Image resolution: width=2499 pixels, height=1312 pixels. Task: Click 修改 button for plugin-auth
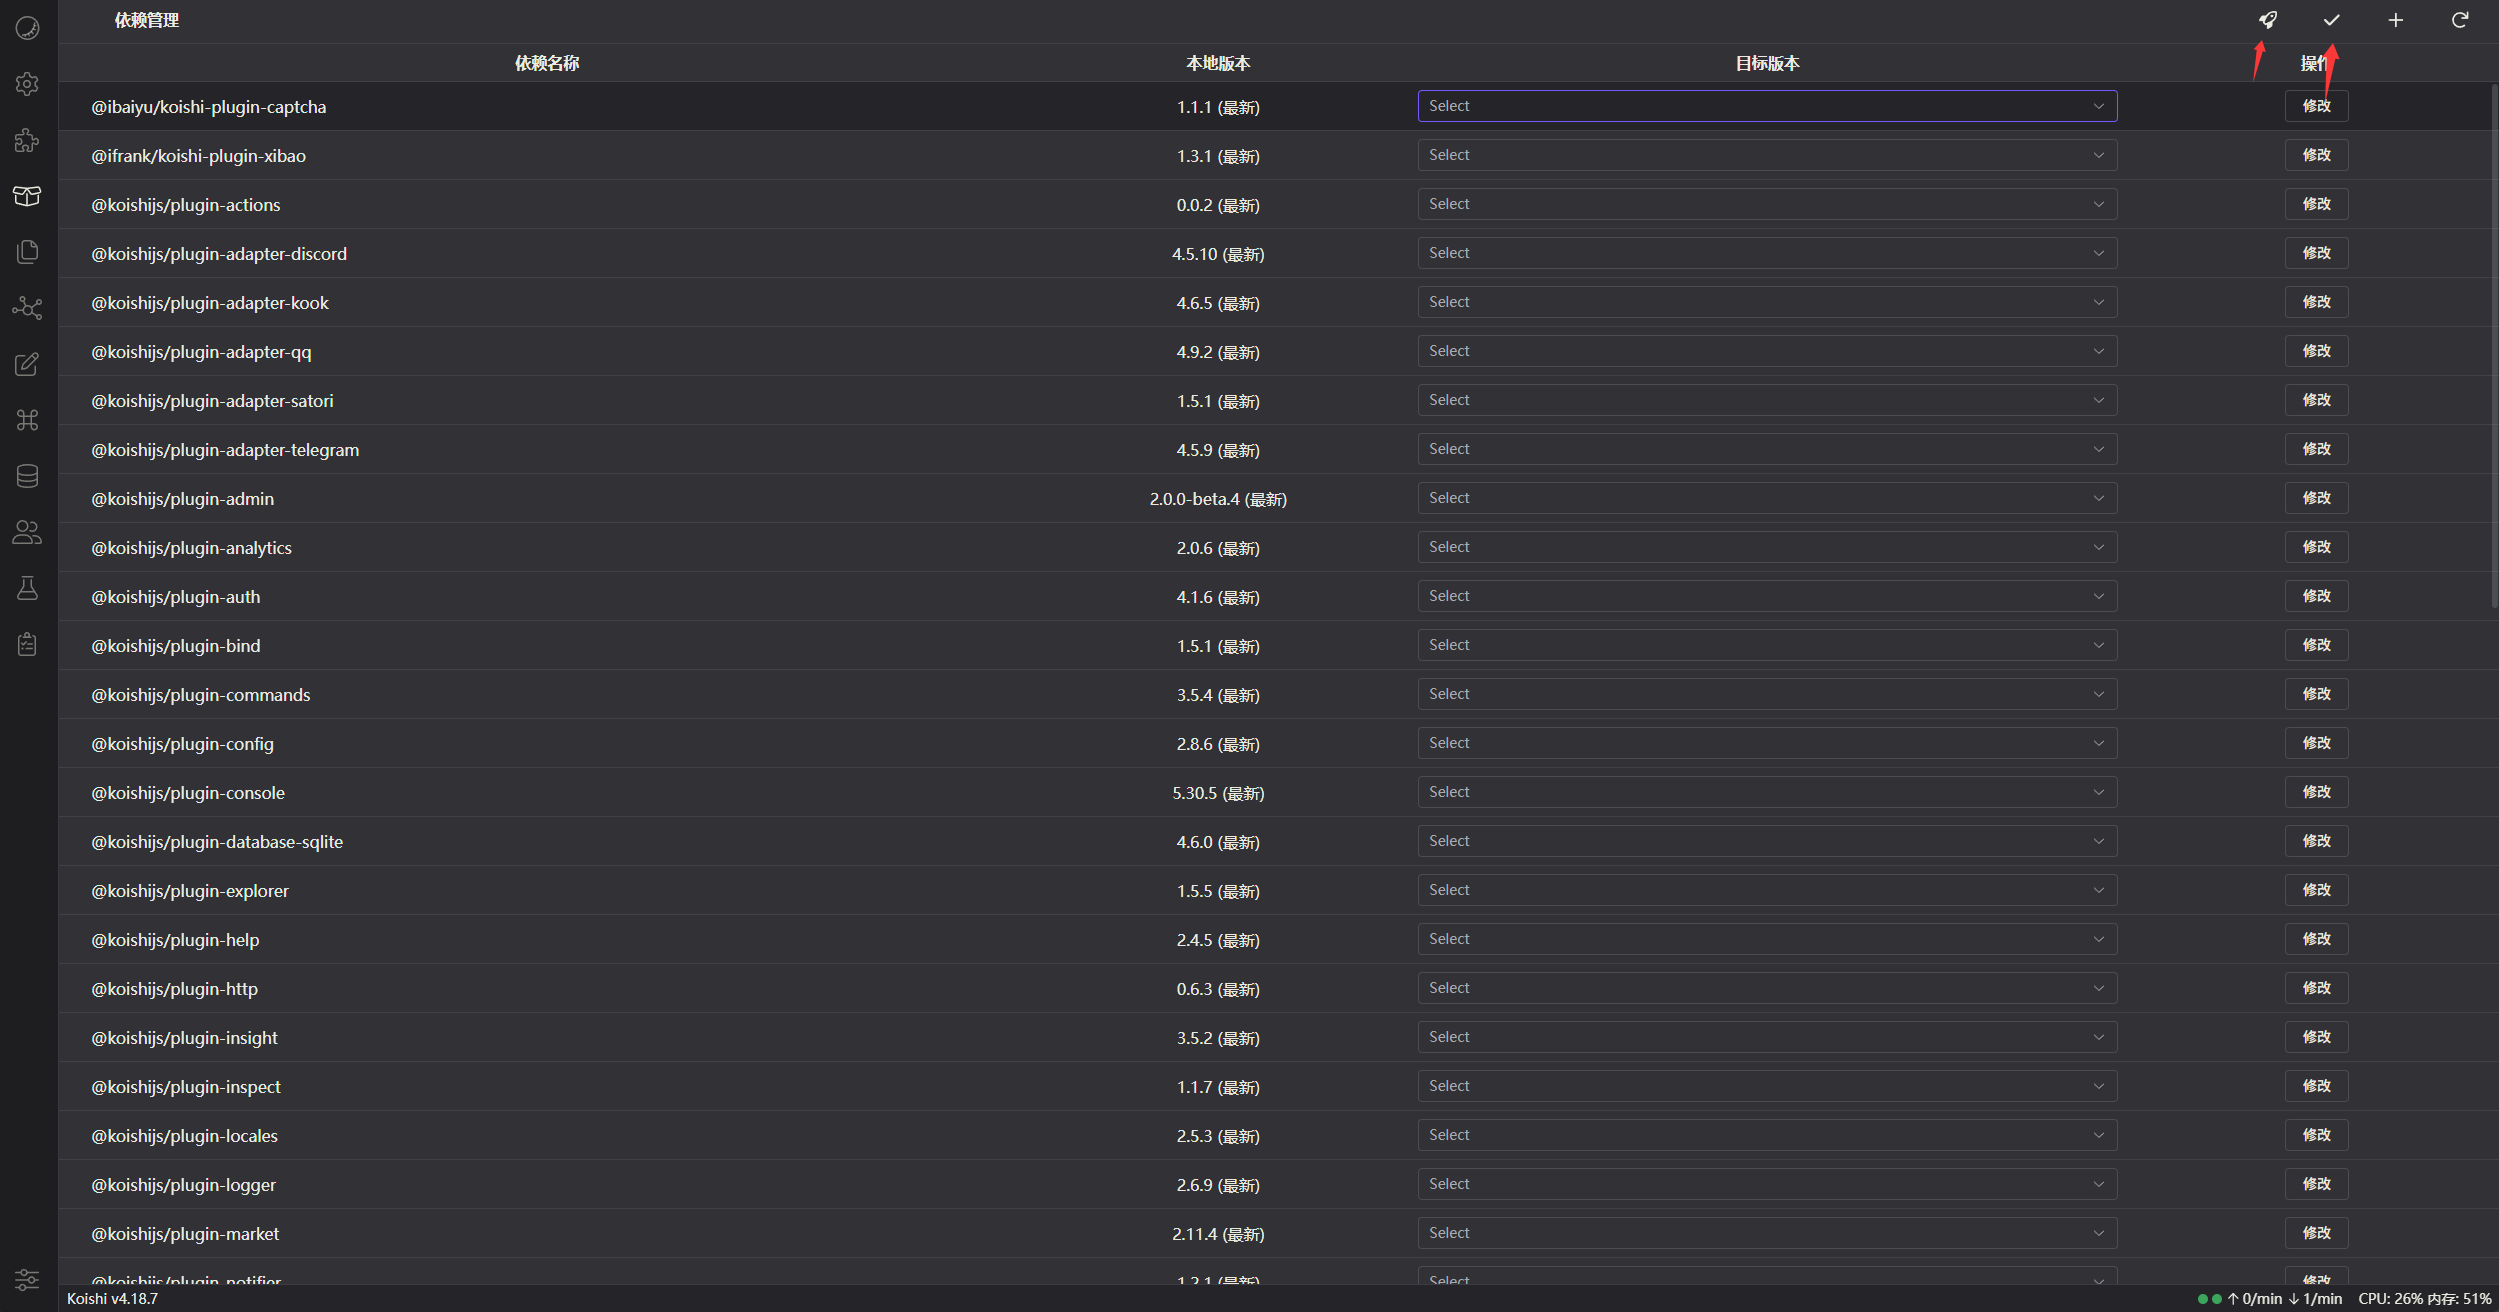click(2316, 596)
